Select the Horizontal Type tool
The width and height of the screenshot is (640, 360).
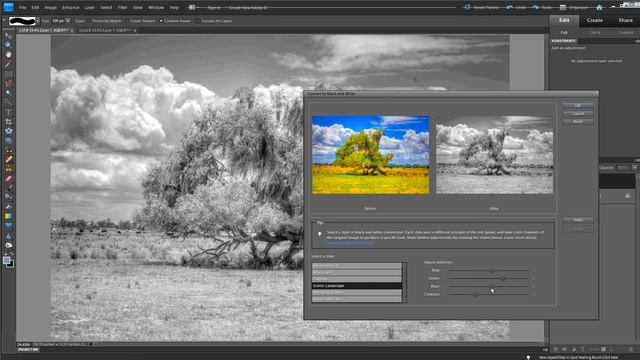click(8, 112)
